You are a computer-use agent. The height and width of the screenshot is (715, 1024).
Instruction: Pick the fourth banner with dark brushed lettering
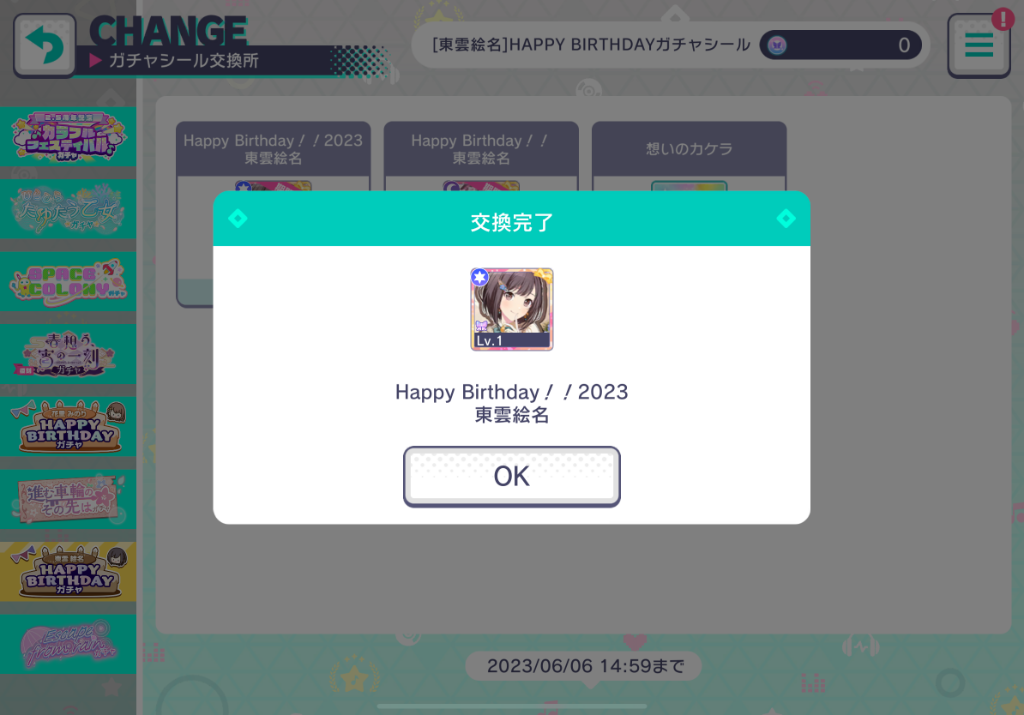coord(68,354)
